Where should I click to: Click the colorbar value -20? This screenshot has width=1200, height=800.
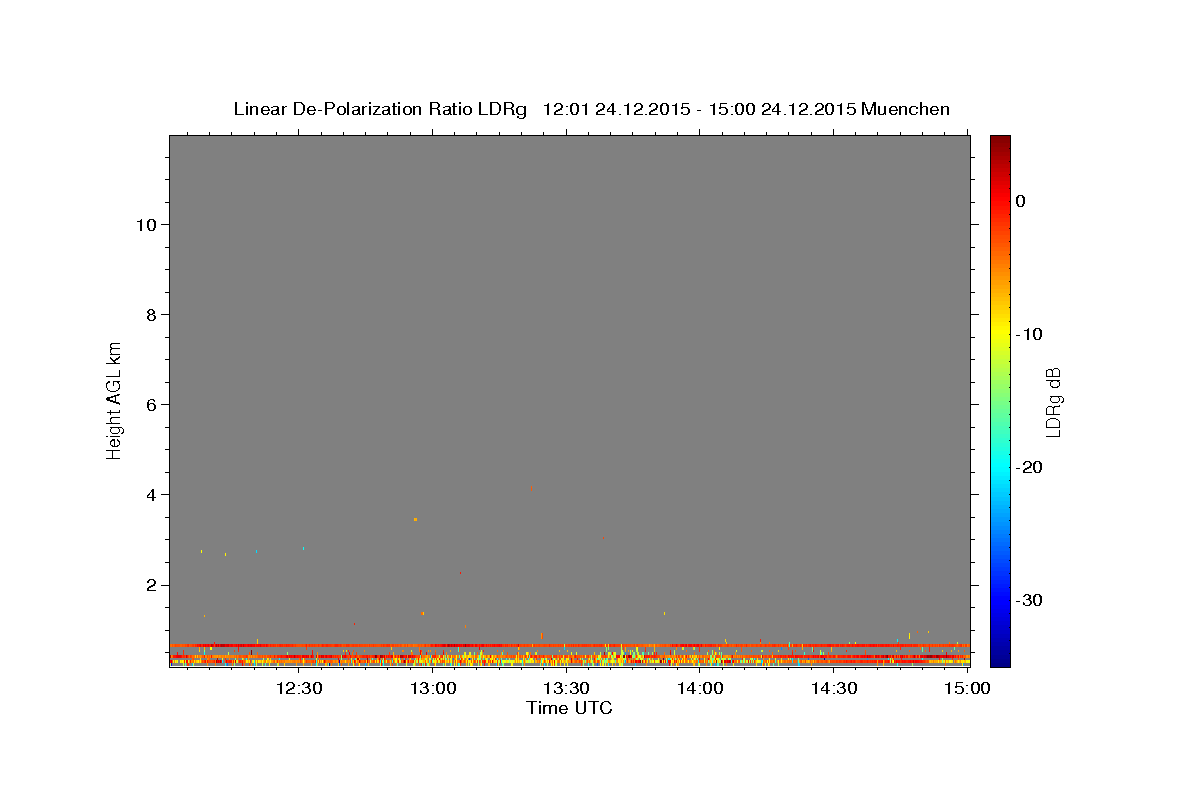[1030, 467]
